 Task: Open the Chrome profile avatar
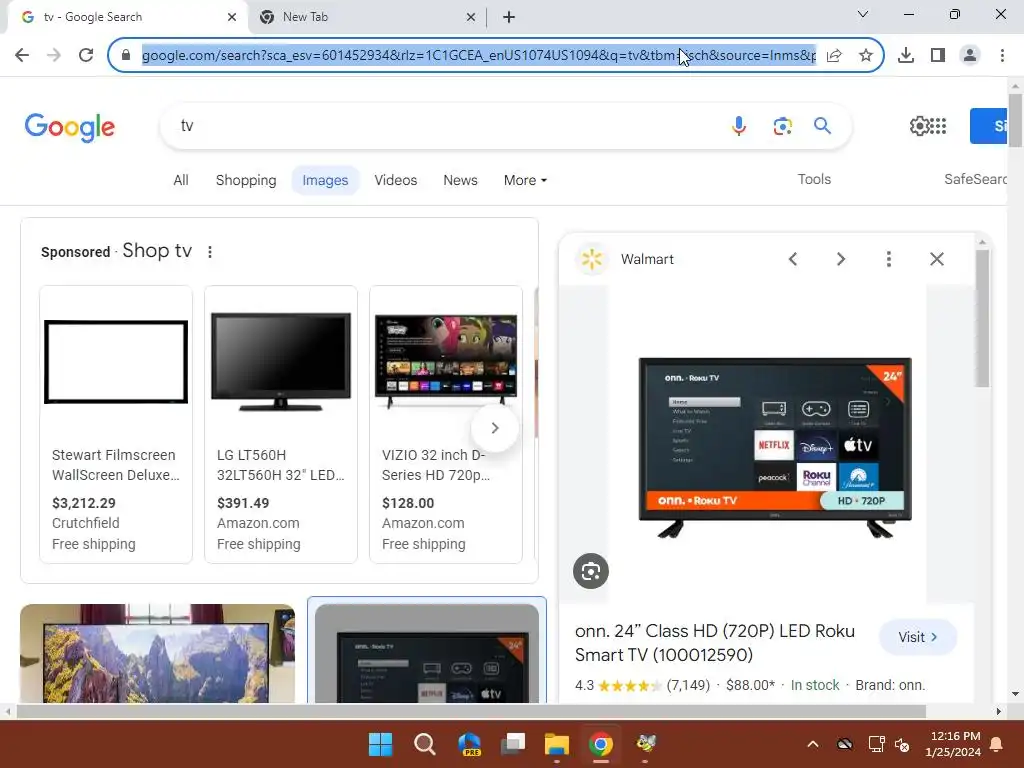pos(970,55)
